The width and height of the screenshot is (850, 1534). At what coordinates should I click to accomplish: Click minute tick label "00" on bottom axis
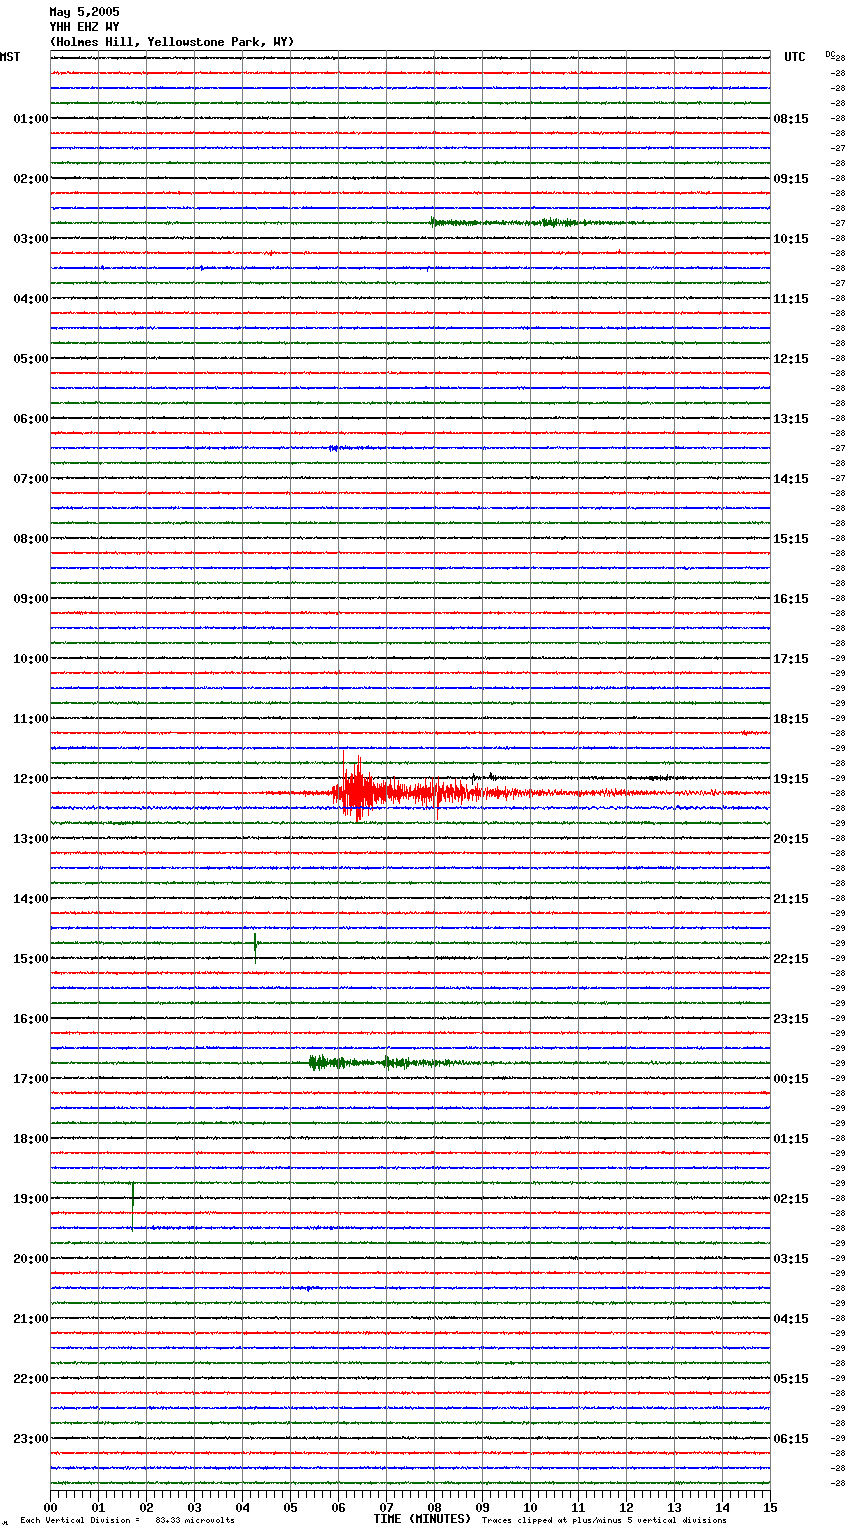click(x=50, y=1507)
